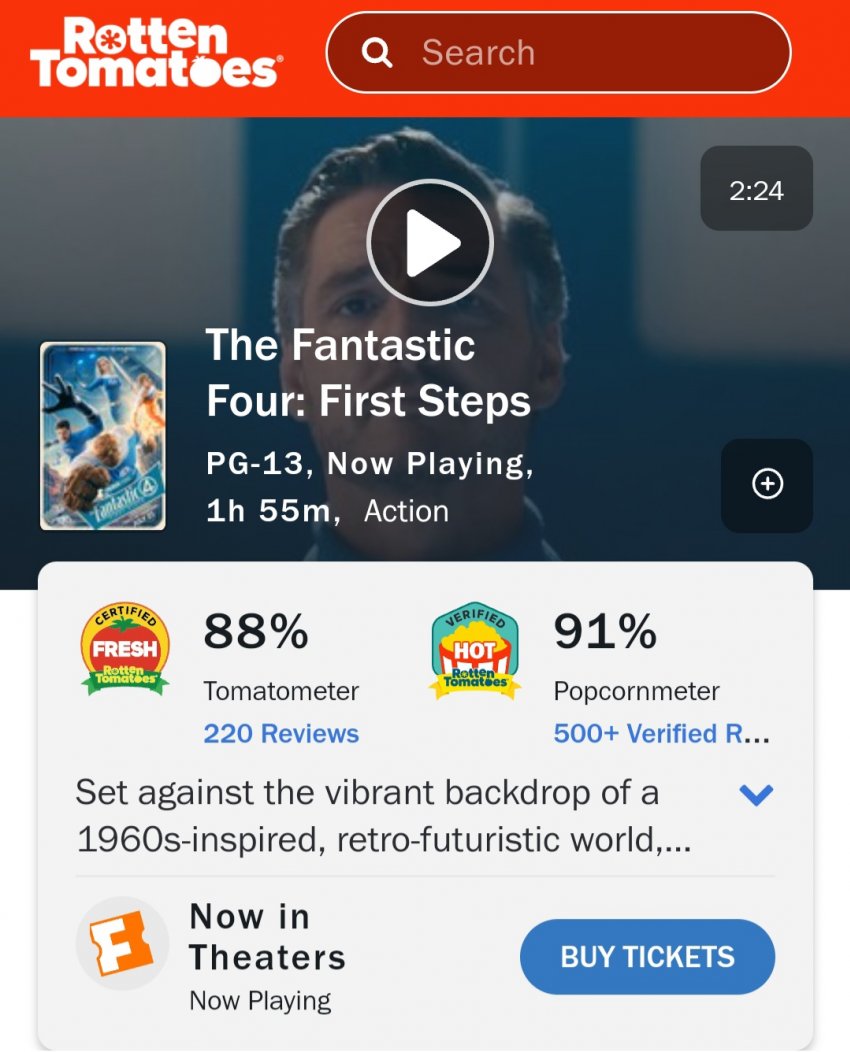850x1052 pixels.
Task: Open the Fantastic Four movie poster
Action: tap(103, 436)
